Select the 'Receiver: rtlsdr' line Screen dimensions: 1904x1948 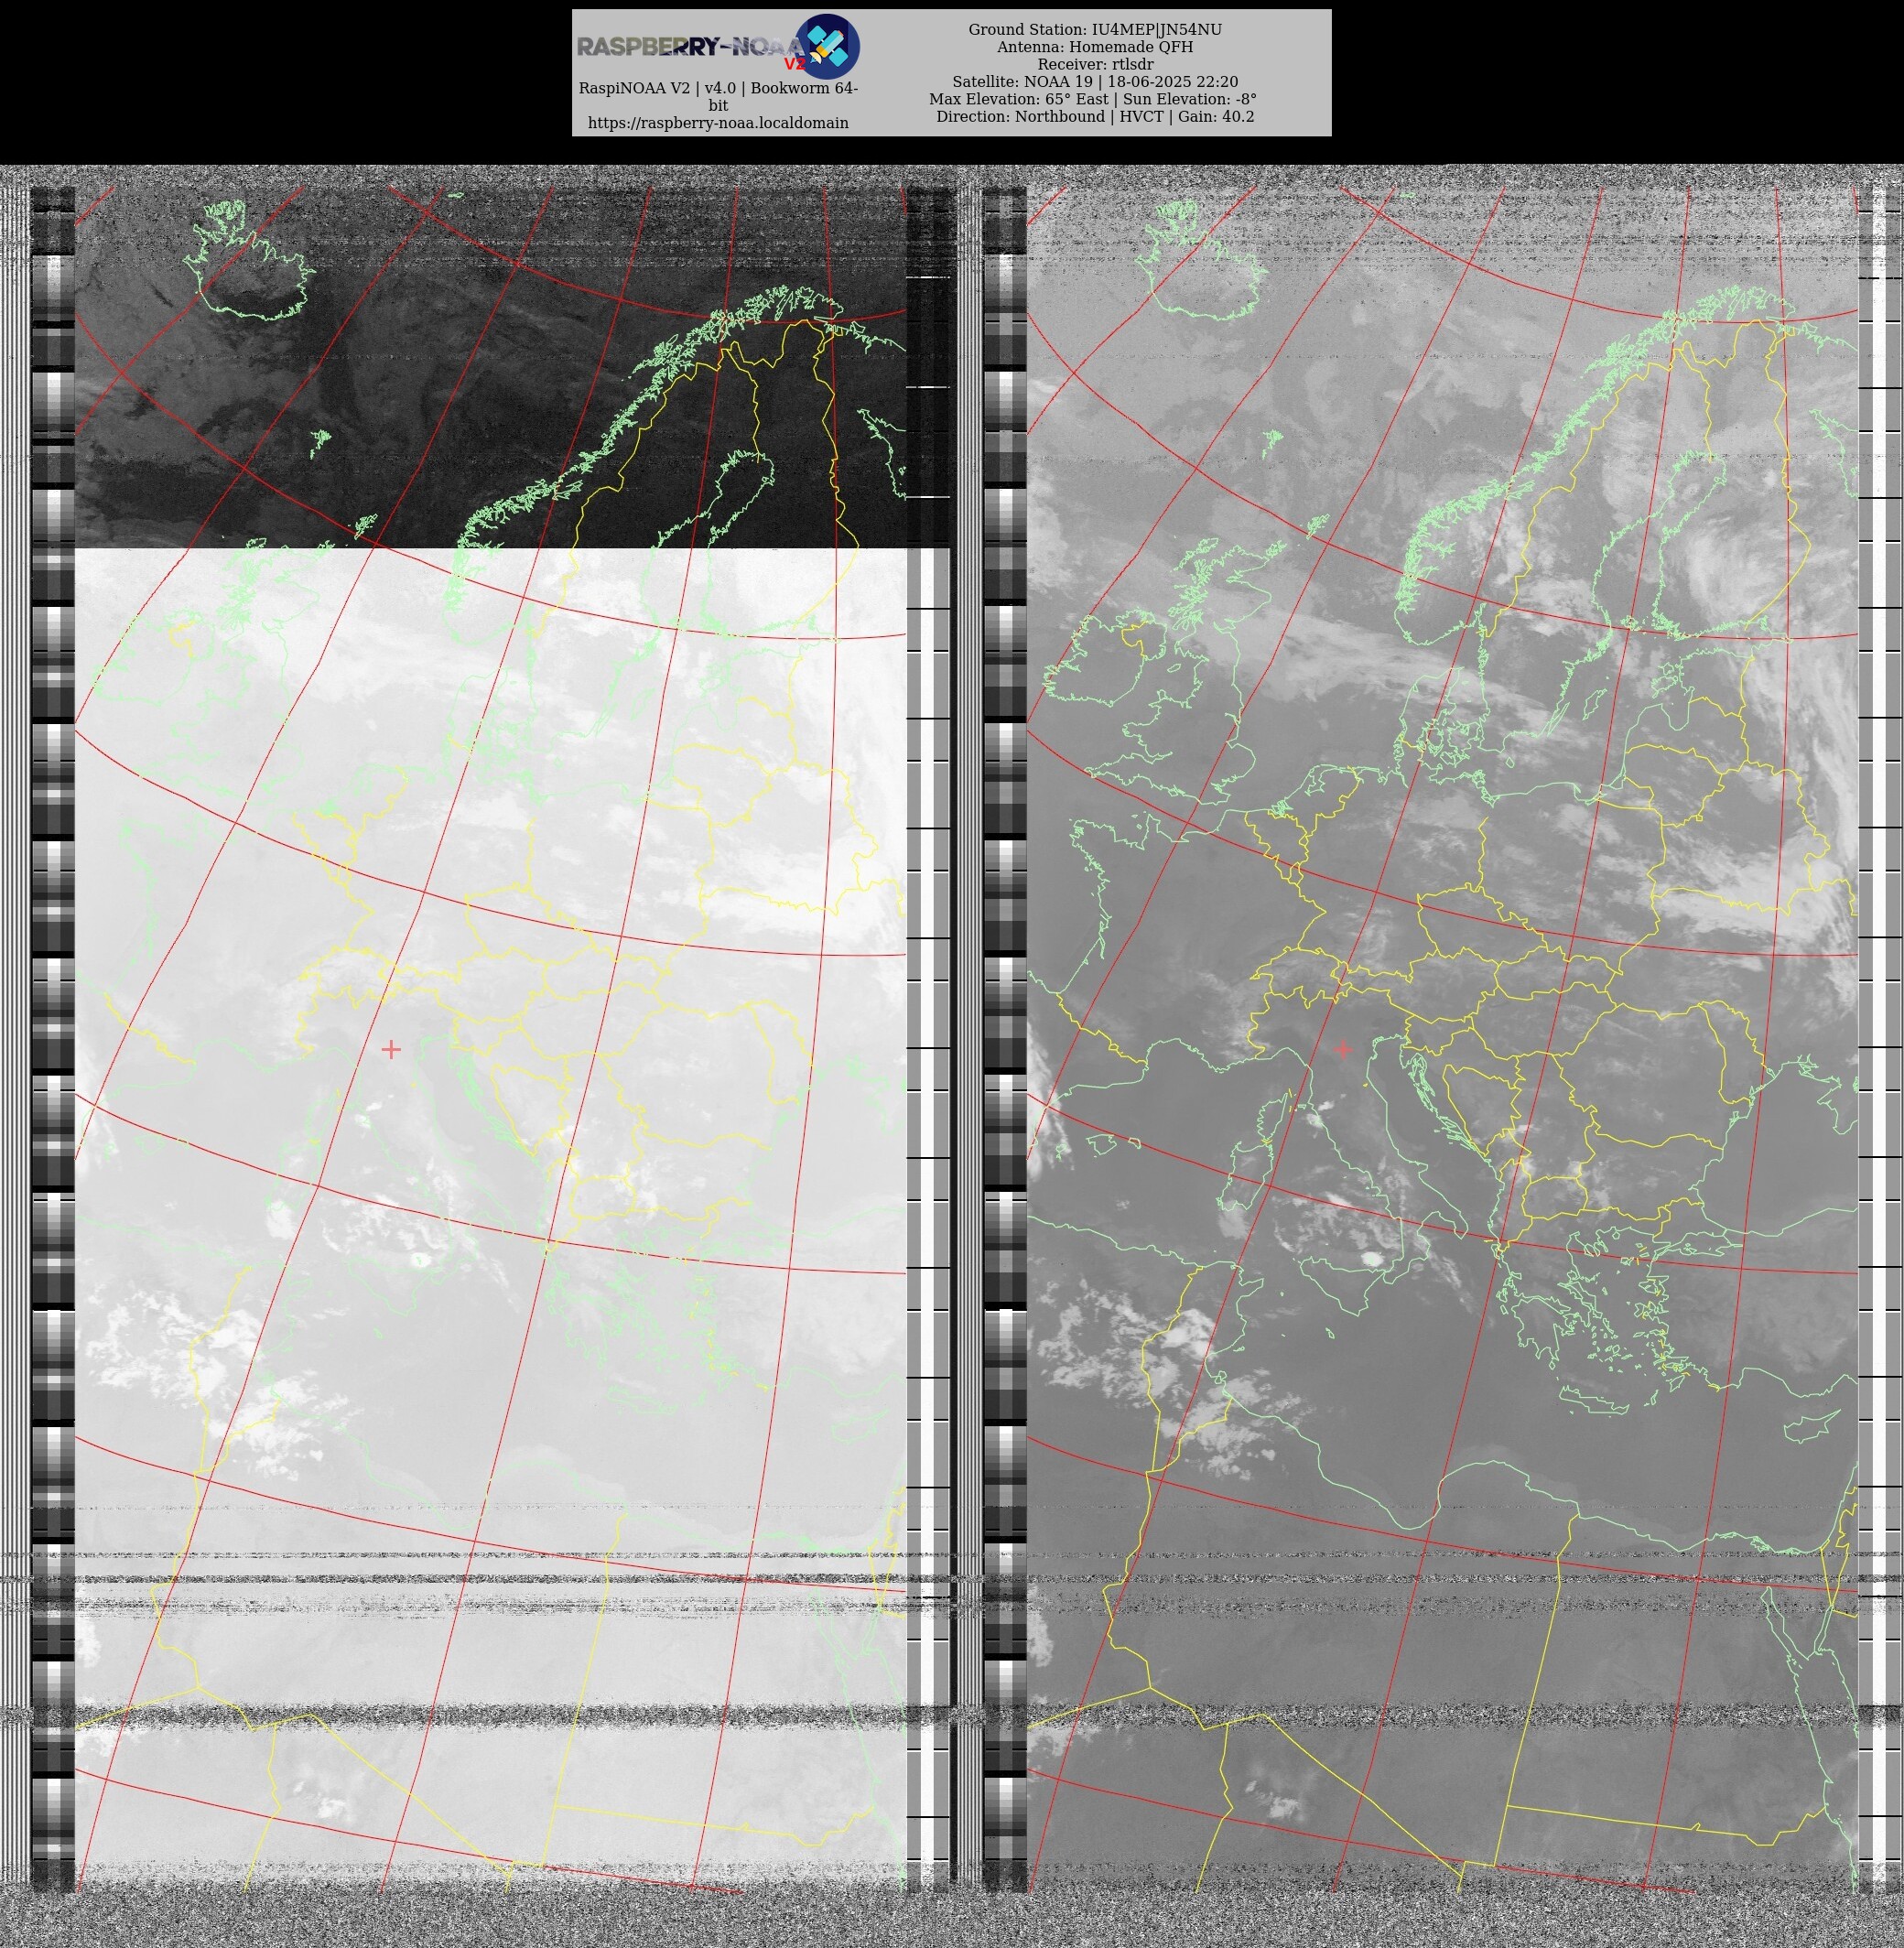coord(1095,64)
